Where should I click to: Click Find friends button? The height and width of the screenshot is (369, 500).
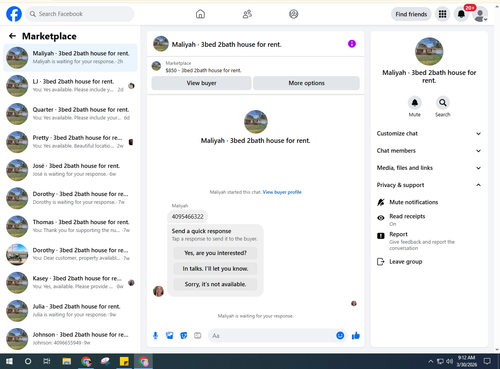(x=411, y=14)
